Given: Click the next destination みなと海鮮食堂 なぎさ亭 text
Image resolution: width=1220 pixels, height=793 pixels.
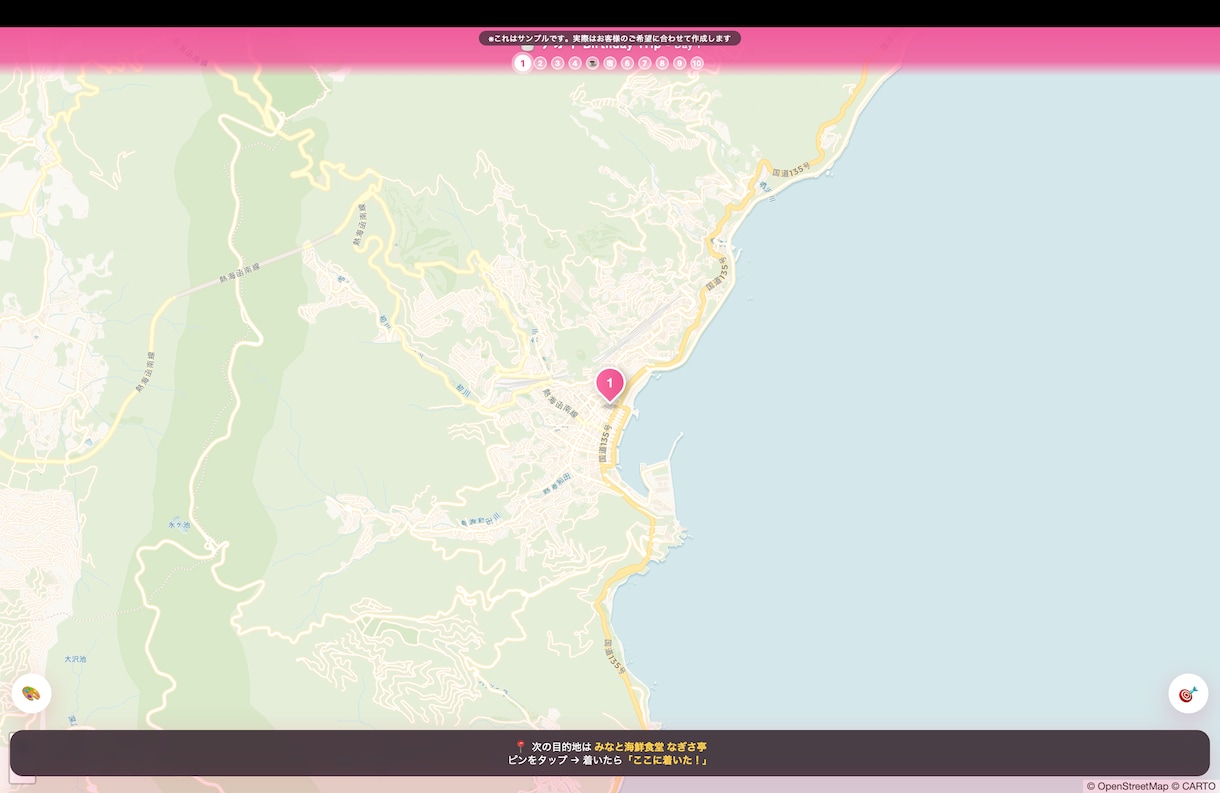Looking at the screenshot, I should pos(650,747).
